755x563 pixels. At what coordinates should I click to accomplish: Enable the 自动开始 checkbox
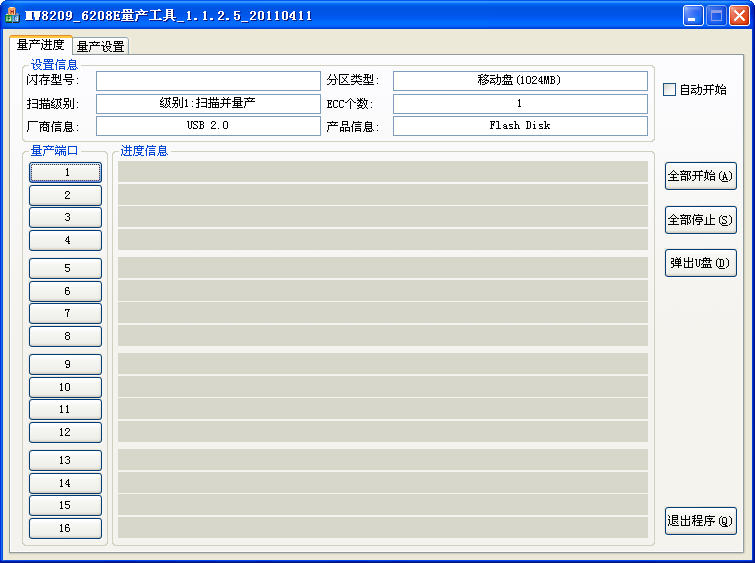click(670, 90)
